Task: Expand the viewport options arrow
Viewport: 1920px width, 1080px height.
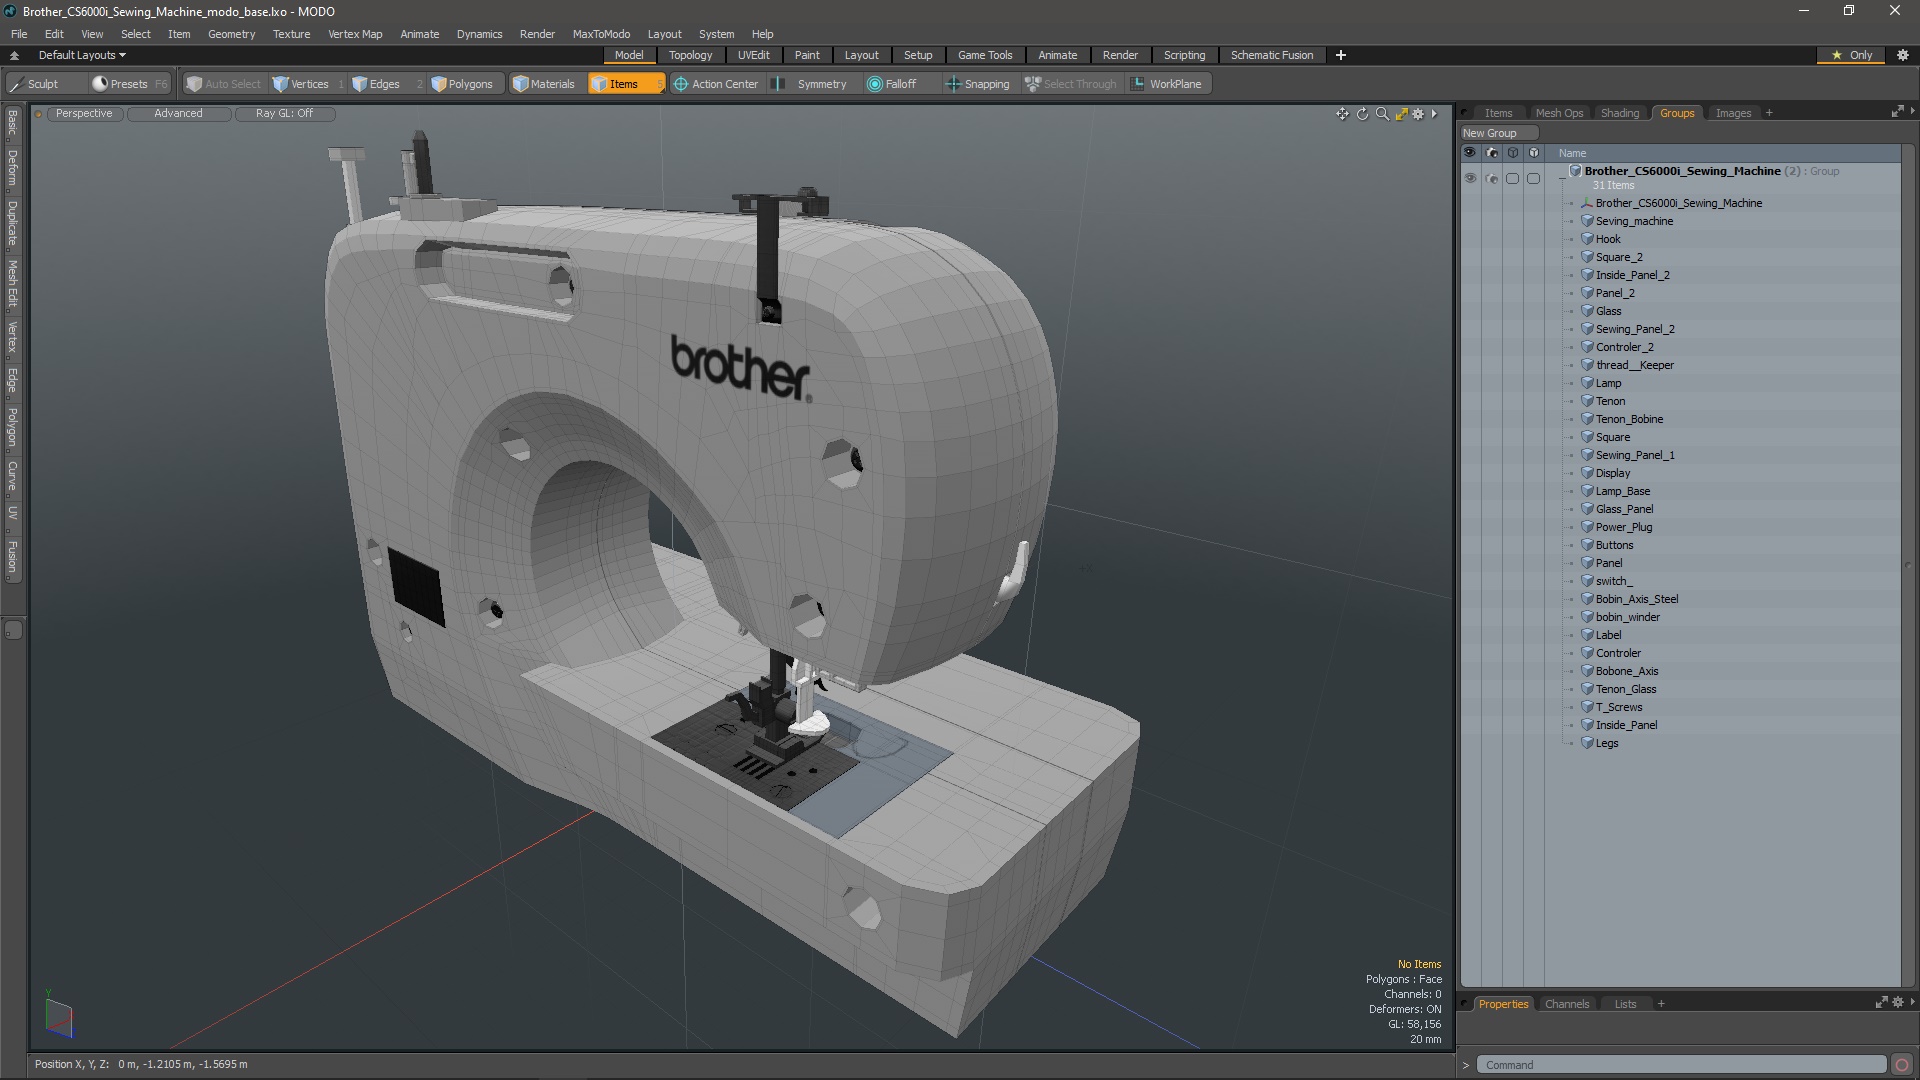Action: coord(1434,114)
